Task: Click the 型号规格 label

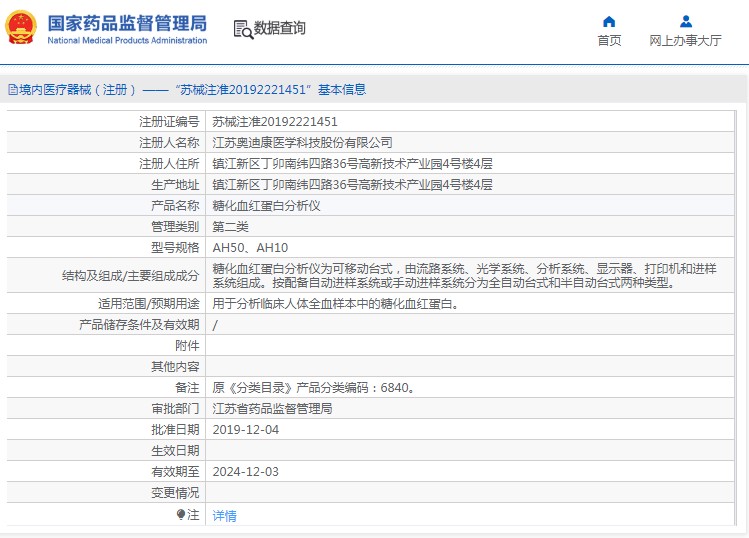Action: coord(175,248)
